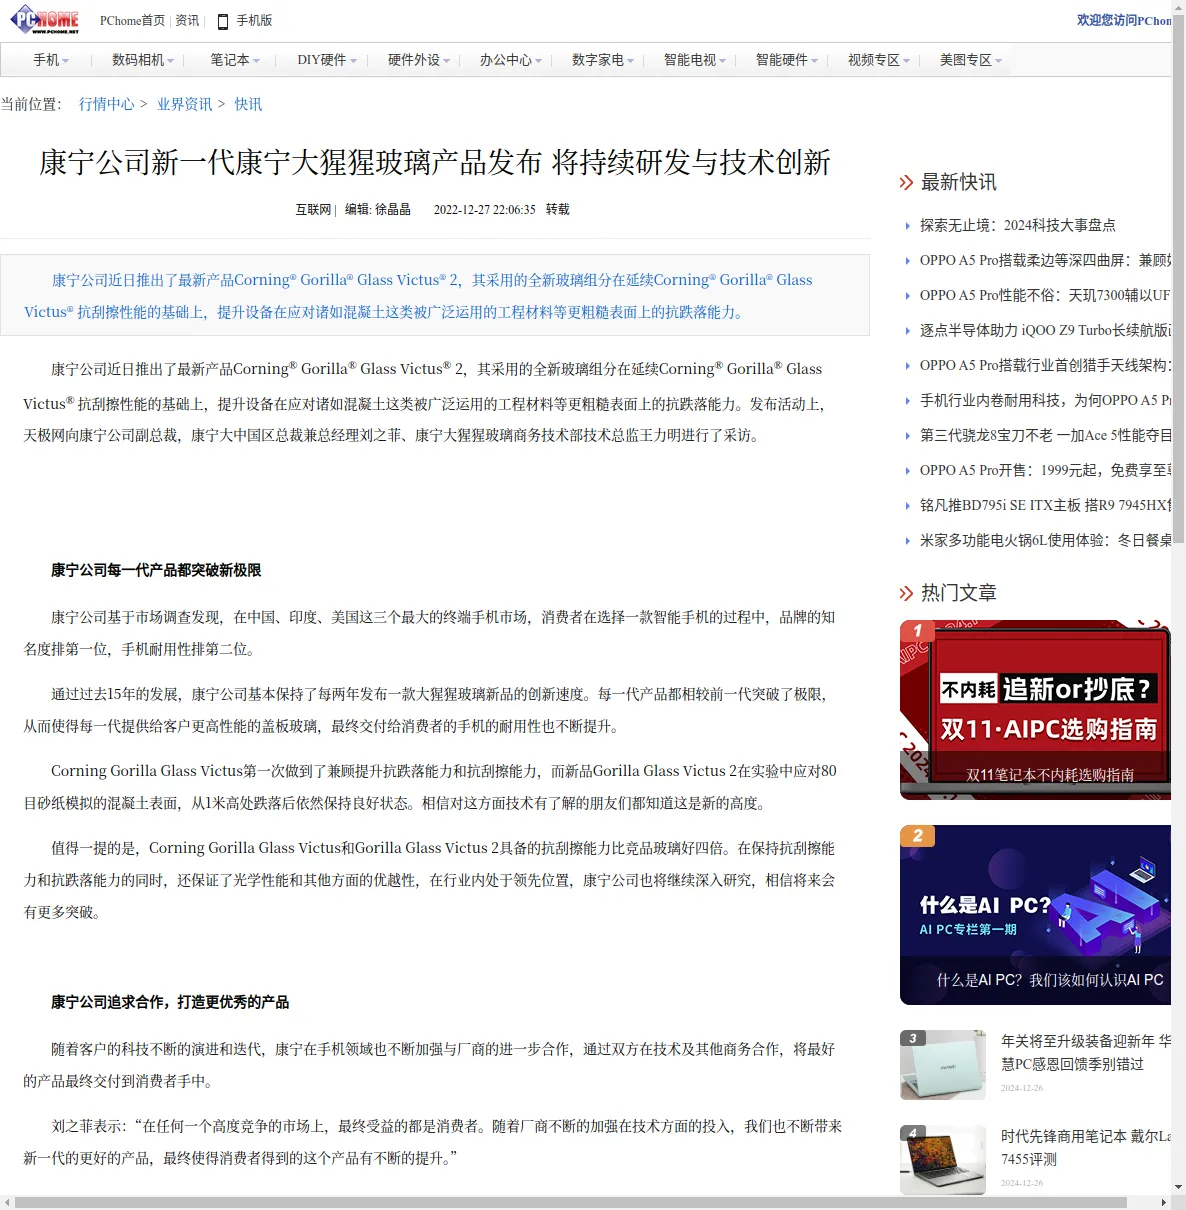
Task: Open news OPPO A5 Pro开售:1999元起
Action: [x=1045, y=470]
